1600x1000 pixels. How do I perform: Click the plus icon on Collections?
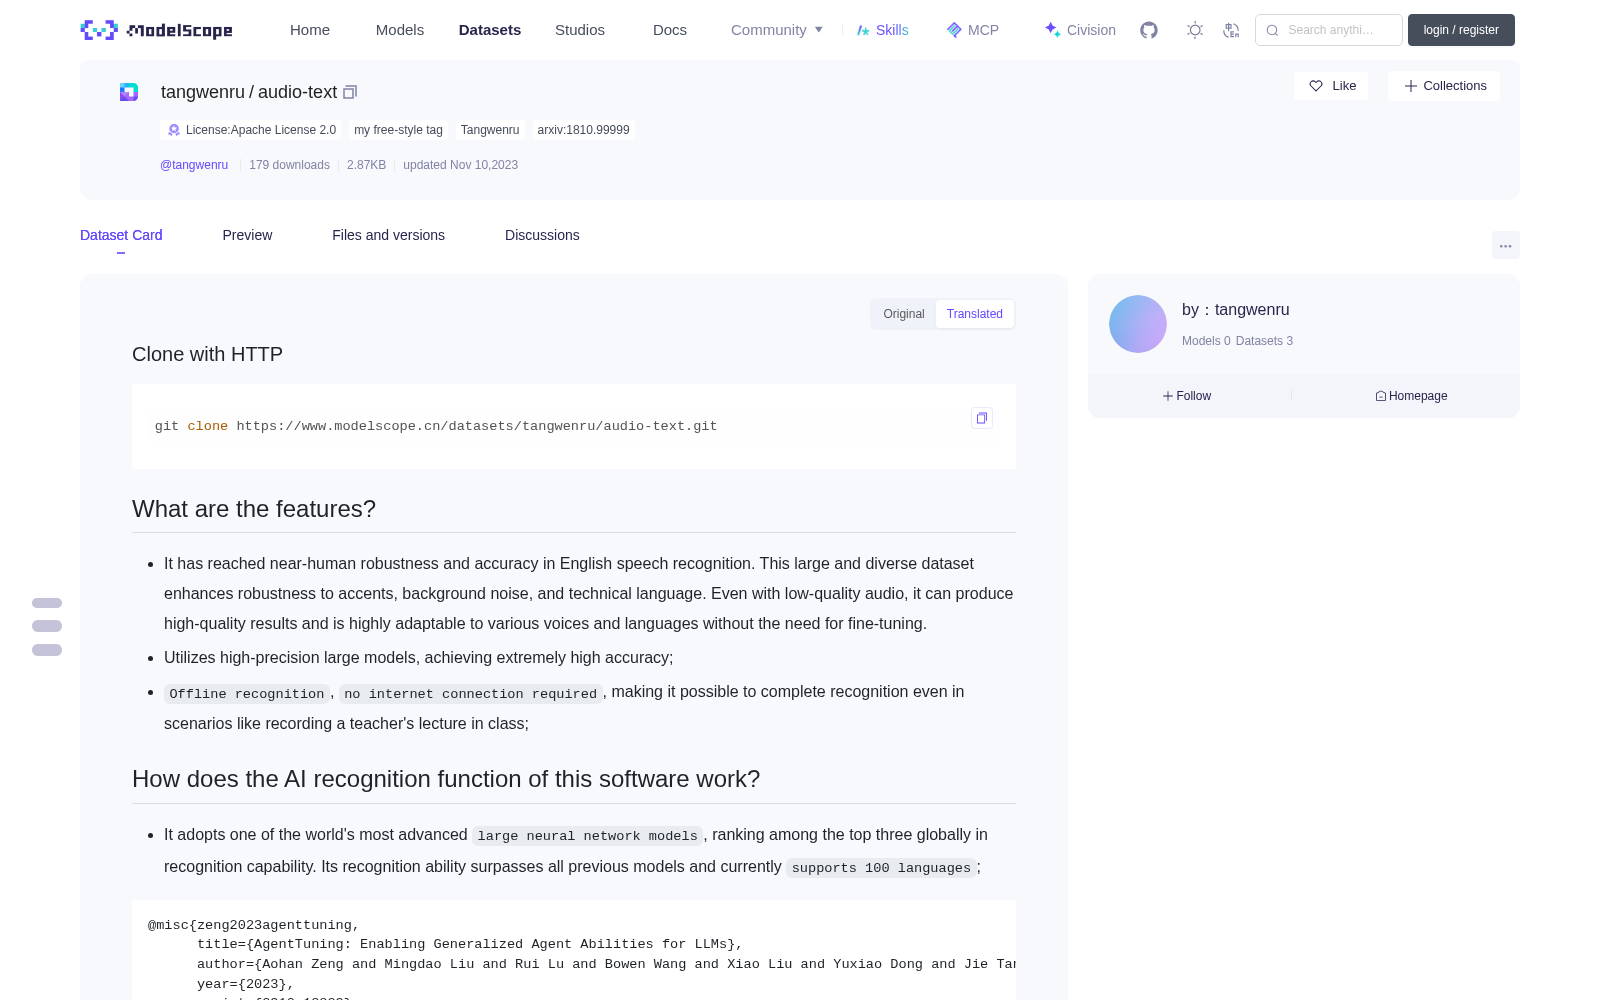pos(1411,86)
